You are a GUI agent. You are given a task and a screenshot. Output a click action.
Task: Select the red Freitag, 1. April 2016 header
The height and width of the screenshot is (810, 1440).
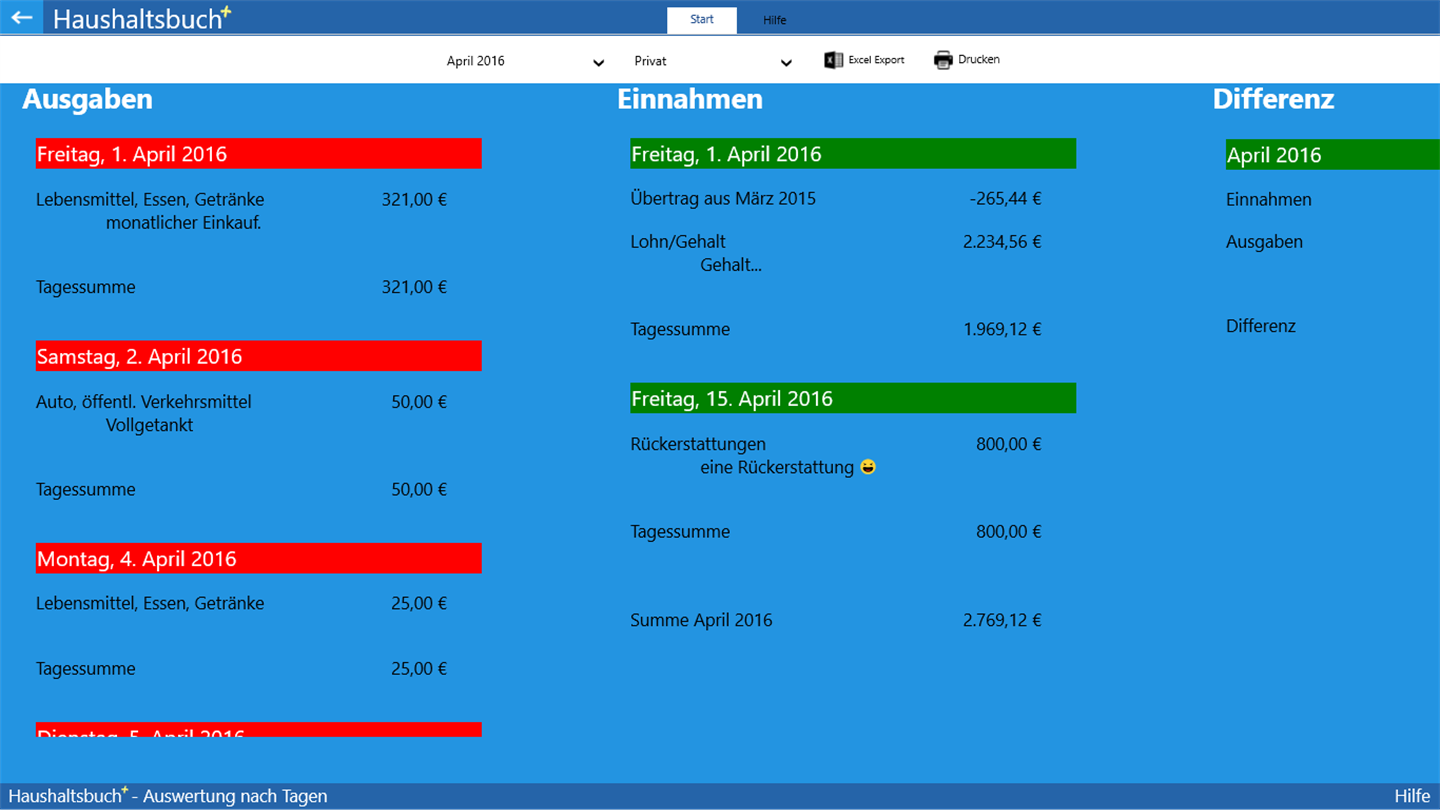tap(258, 154)
